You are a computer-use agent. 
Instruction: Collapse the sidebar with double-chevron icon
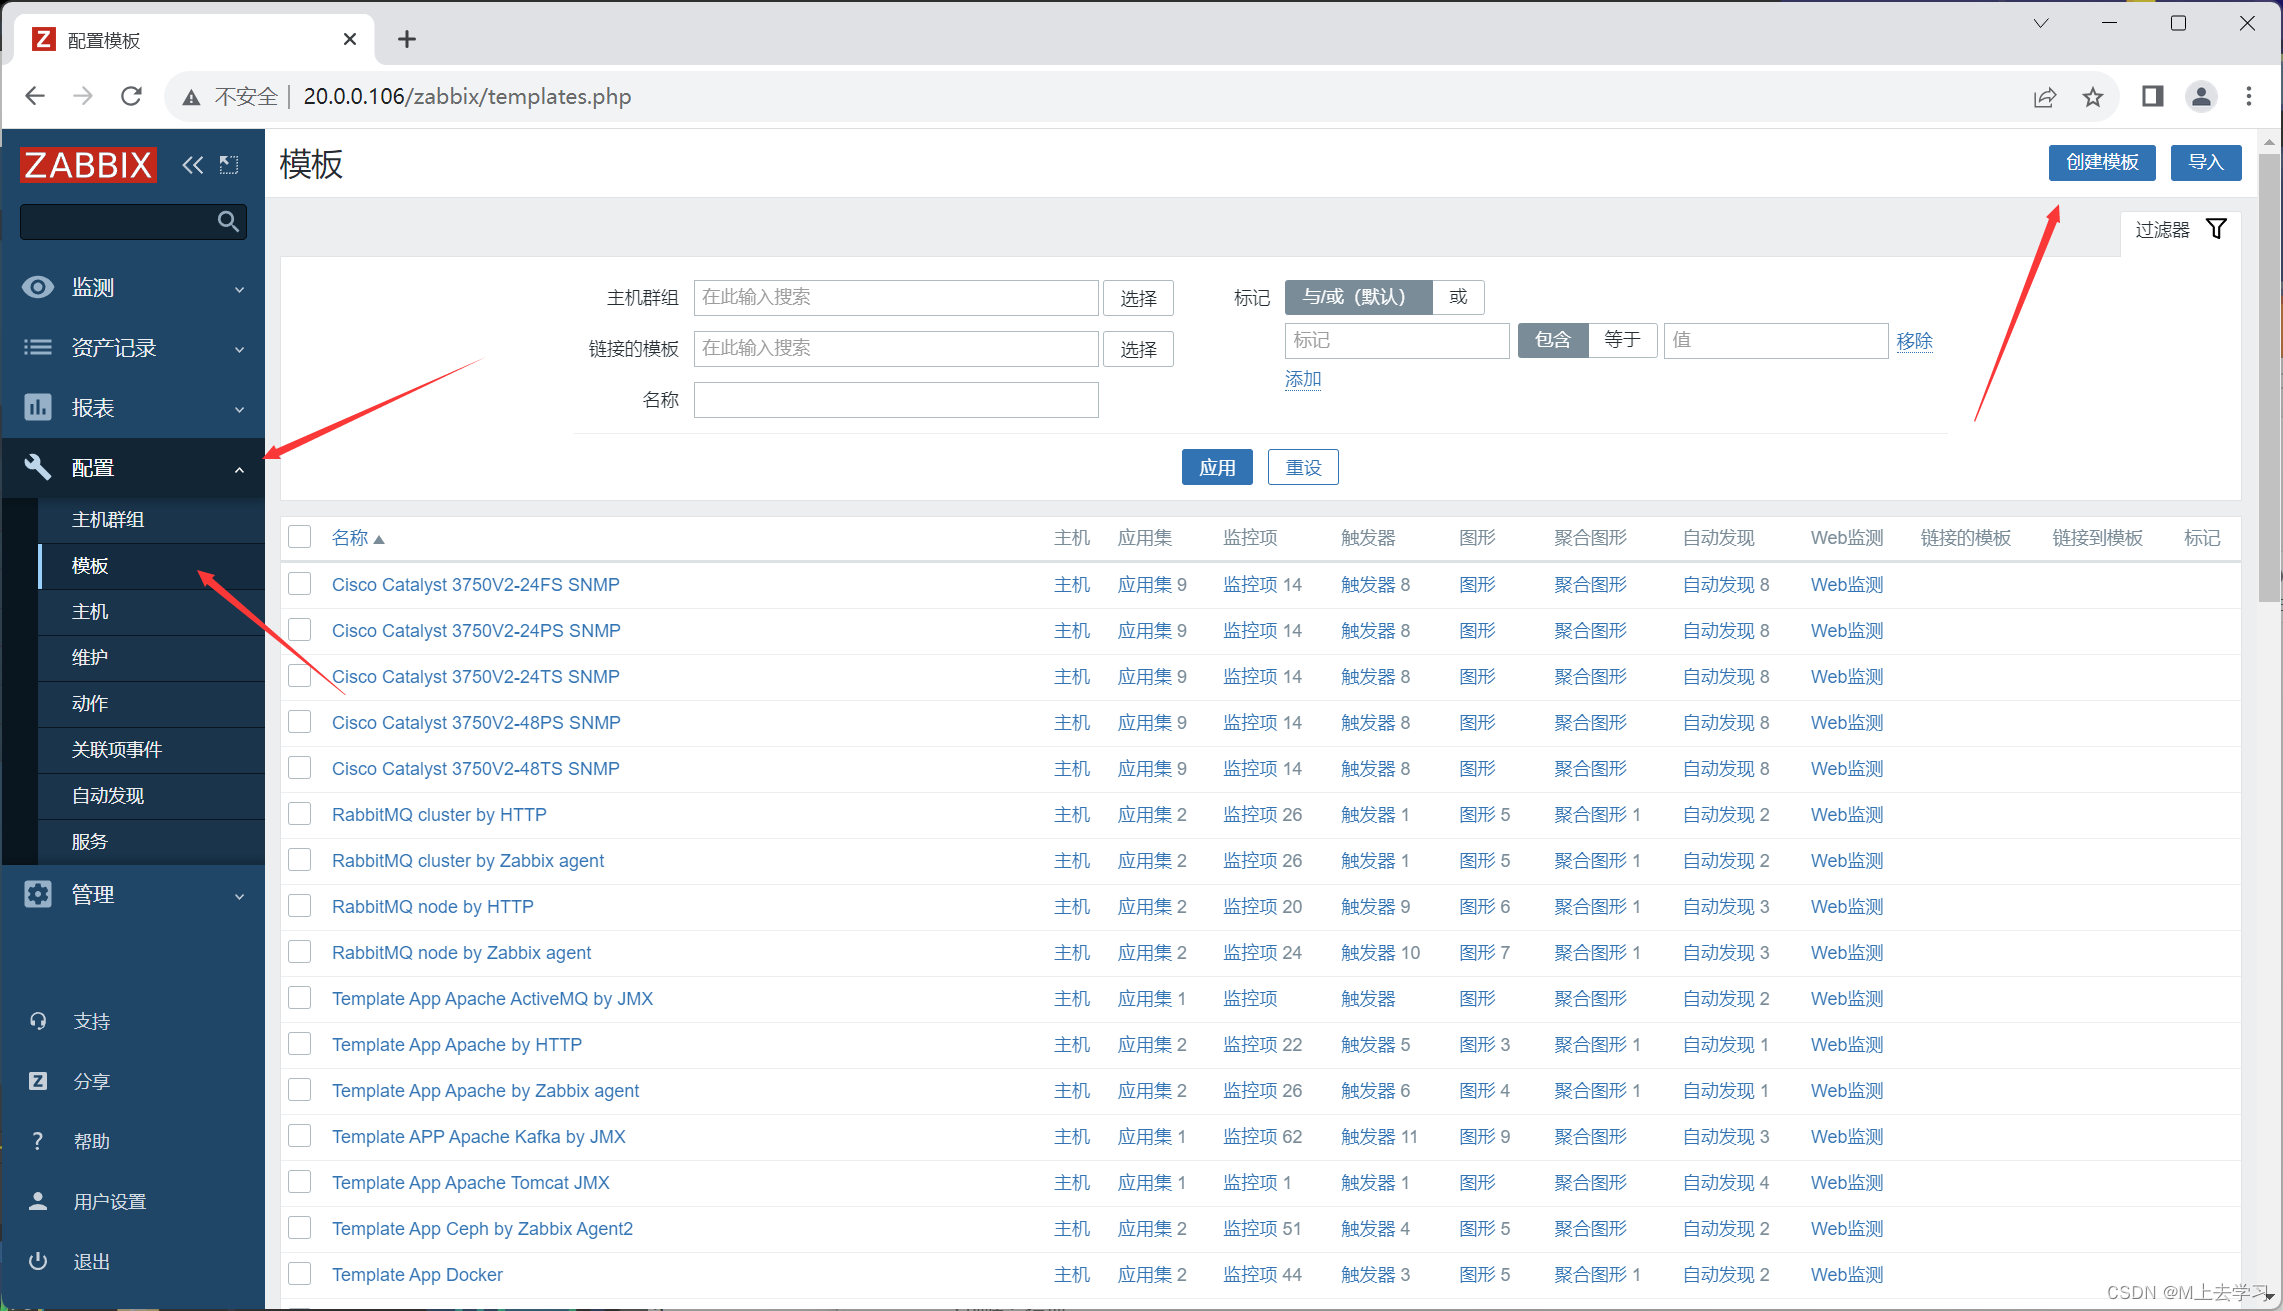tap(192, 165)
